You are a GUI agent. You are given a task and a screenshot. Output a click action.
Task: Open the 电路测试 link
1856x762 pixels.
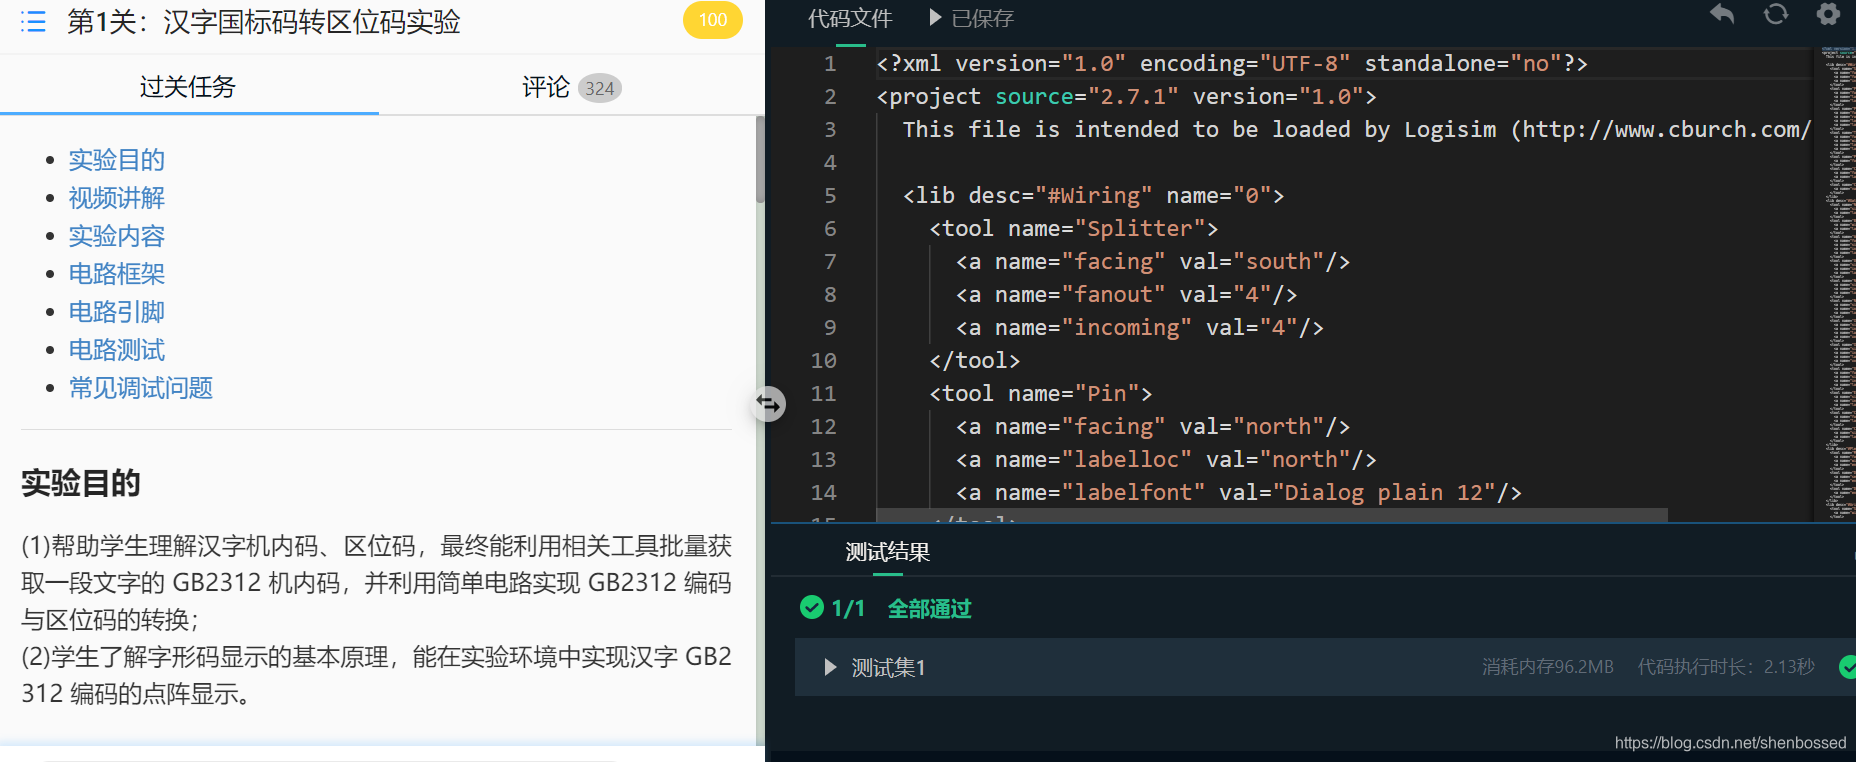(x=117, y=350)
